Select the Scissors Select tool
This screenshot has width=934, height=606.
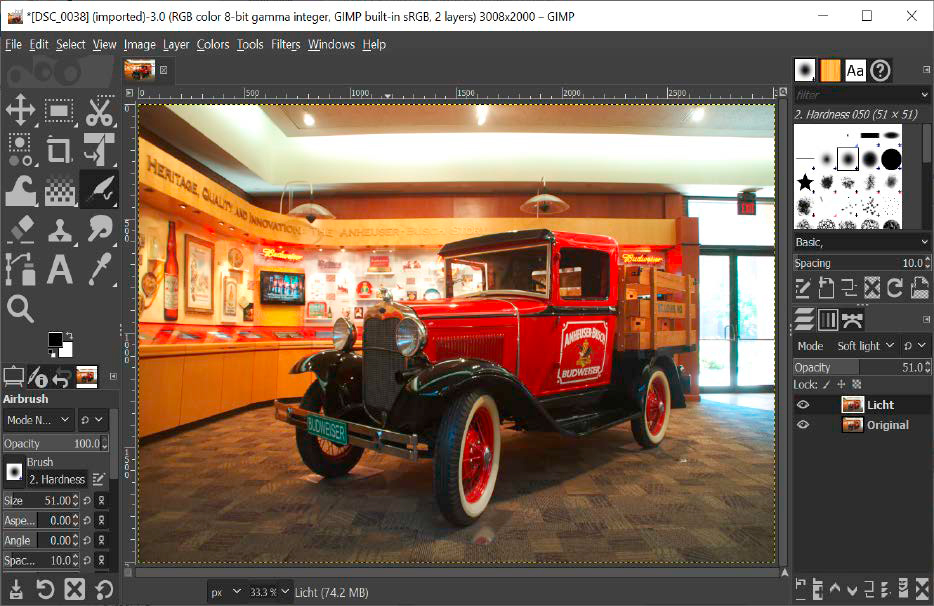[99, 111]
